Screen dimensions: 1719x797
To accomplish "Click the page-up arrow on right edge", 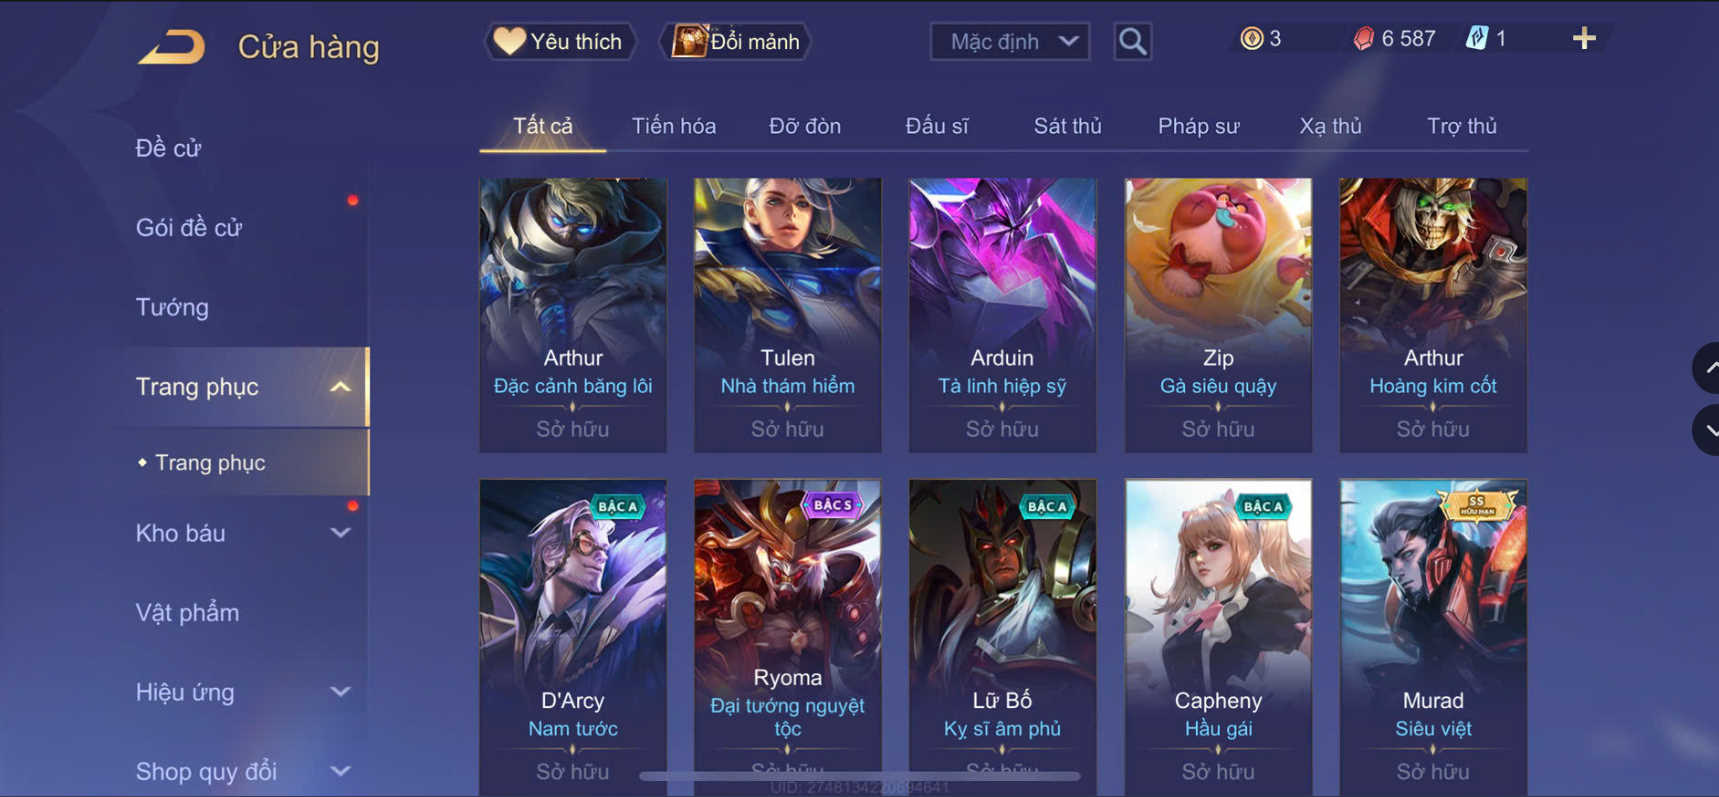I will [x=1708, y=368].
